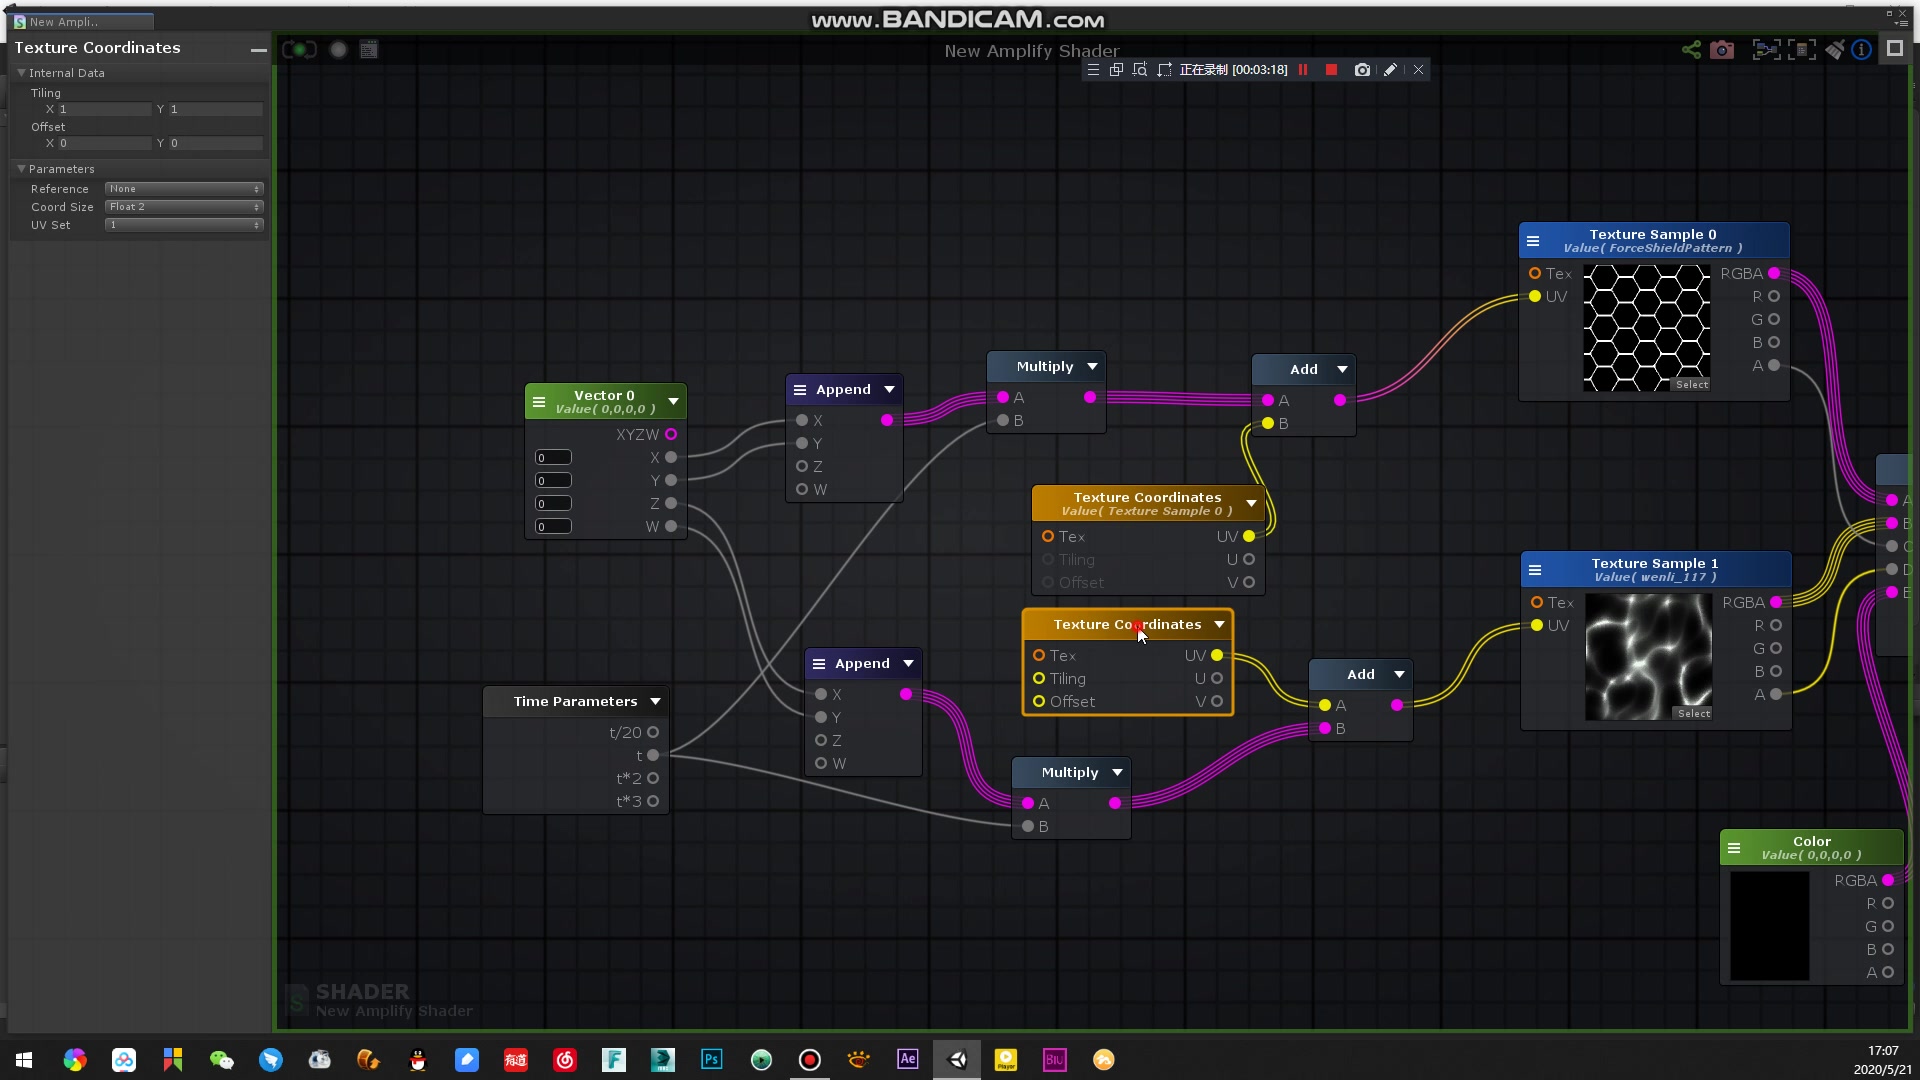
Task: Open Bandicam pencil drawing tool
Action: click(1390, 70)
